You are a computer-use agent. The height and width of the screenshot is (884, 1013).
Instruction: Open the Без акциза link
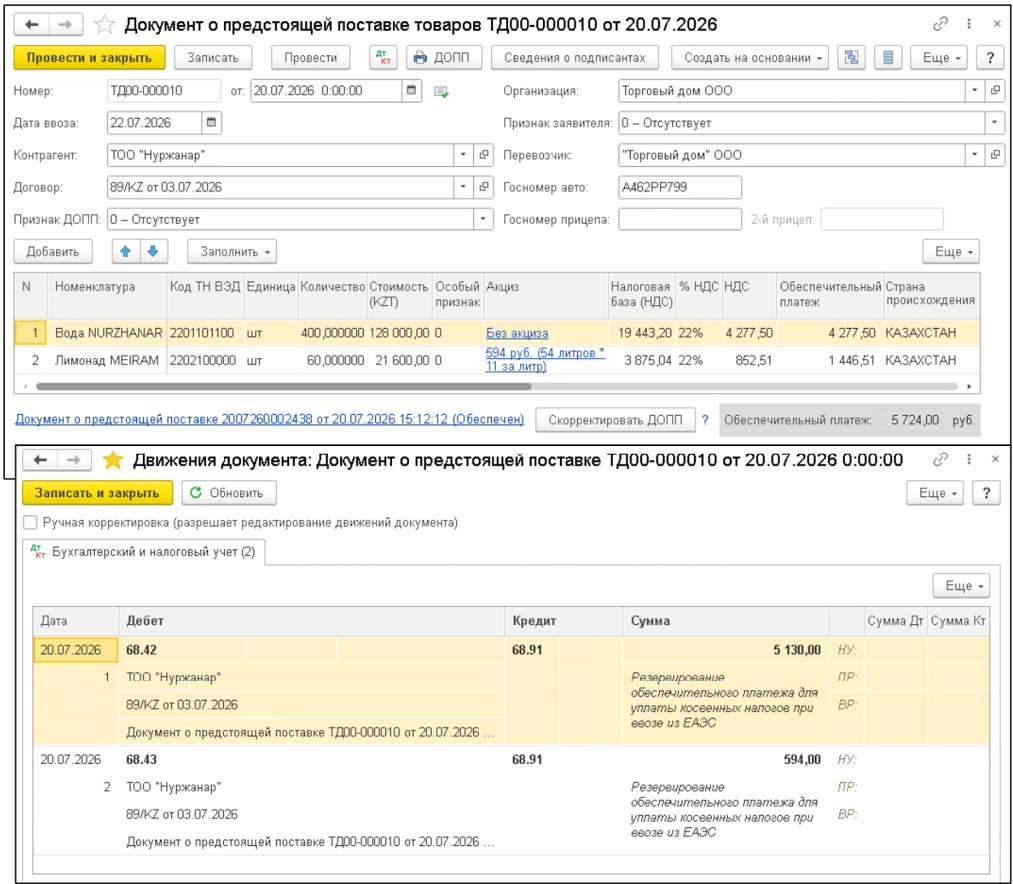[517, 333]
